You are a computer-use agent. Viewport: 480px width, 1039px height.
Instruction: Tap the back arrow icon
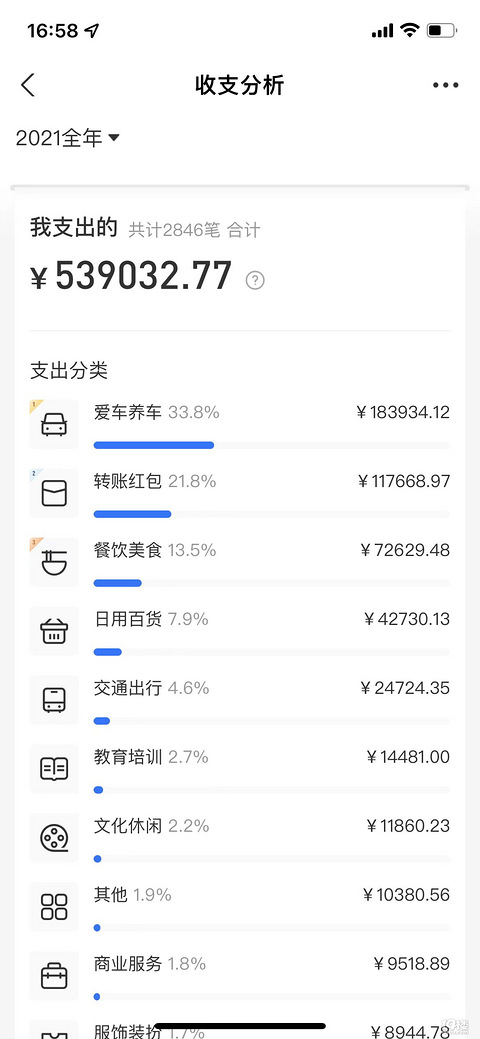[28, 85]
